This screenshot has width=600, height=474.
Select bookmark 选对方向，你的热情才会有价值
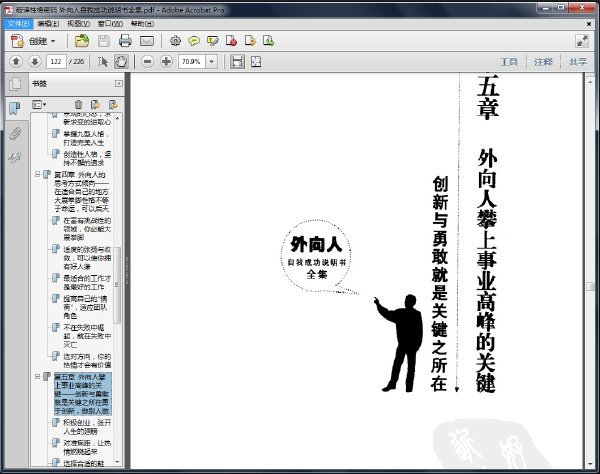(87, 360)
